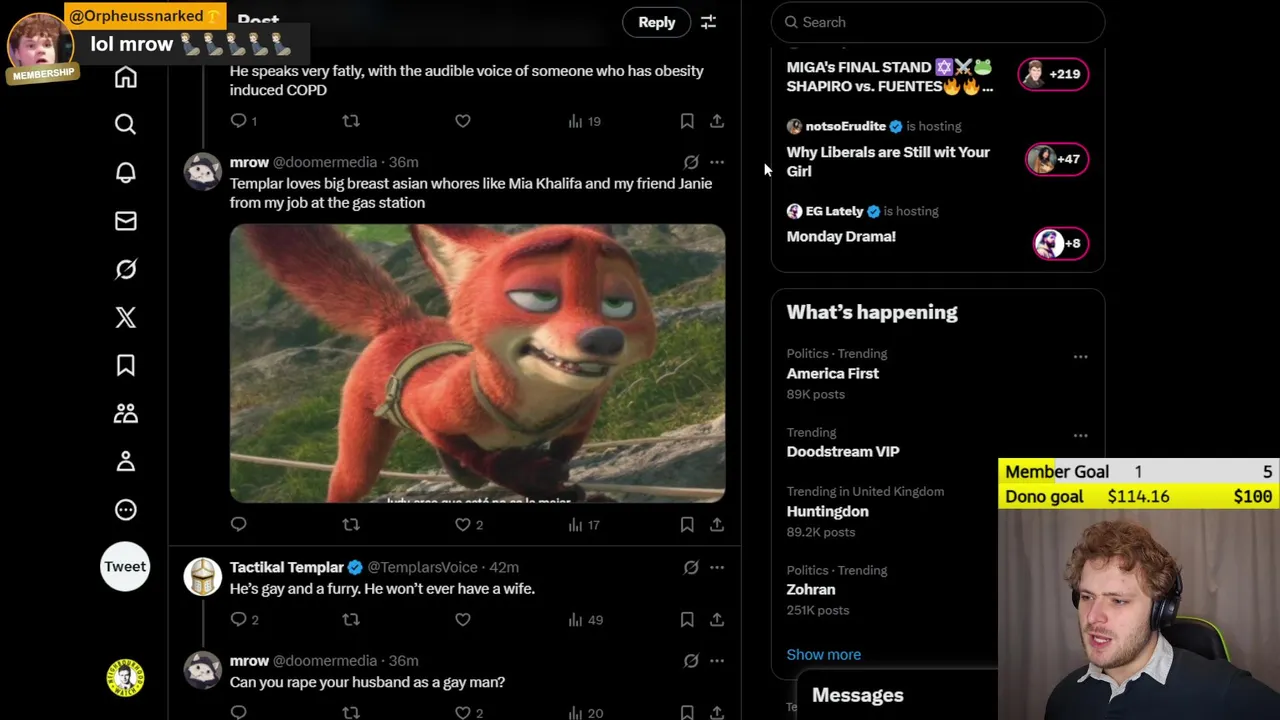Screen dimensions: 1280x720
Task: Click the Reply button at top
Action: (657, 22)
